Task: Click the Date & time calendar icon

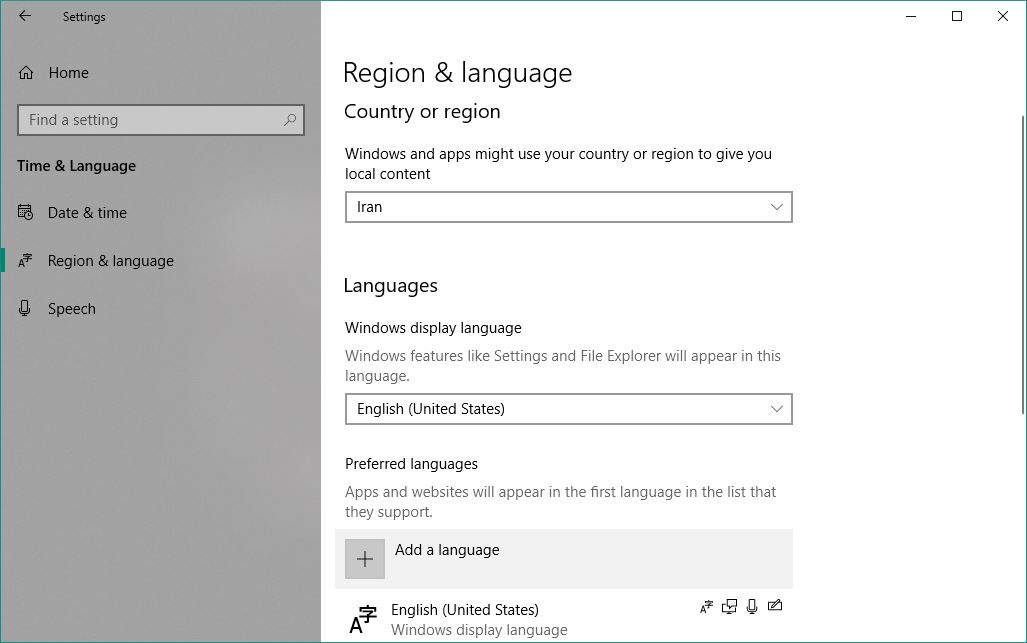Action: [25, 212]
